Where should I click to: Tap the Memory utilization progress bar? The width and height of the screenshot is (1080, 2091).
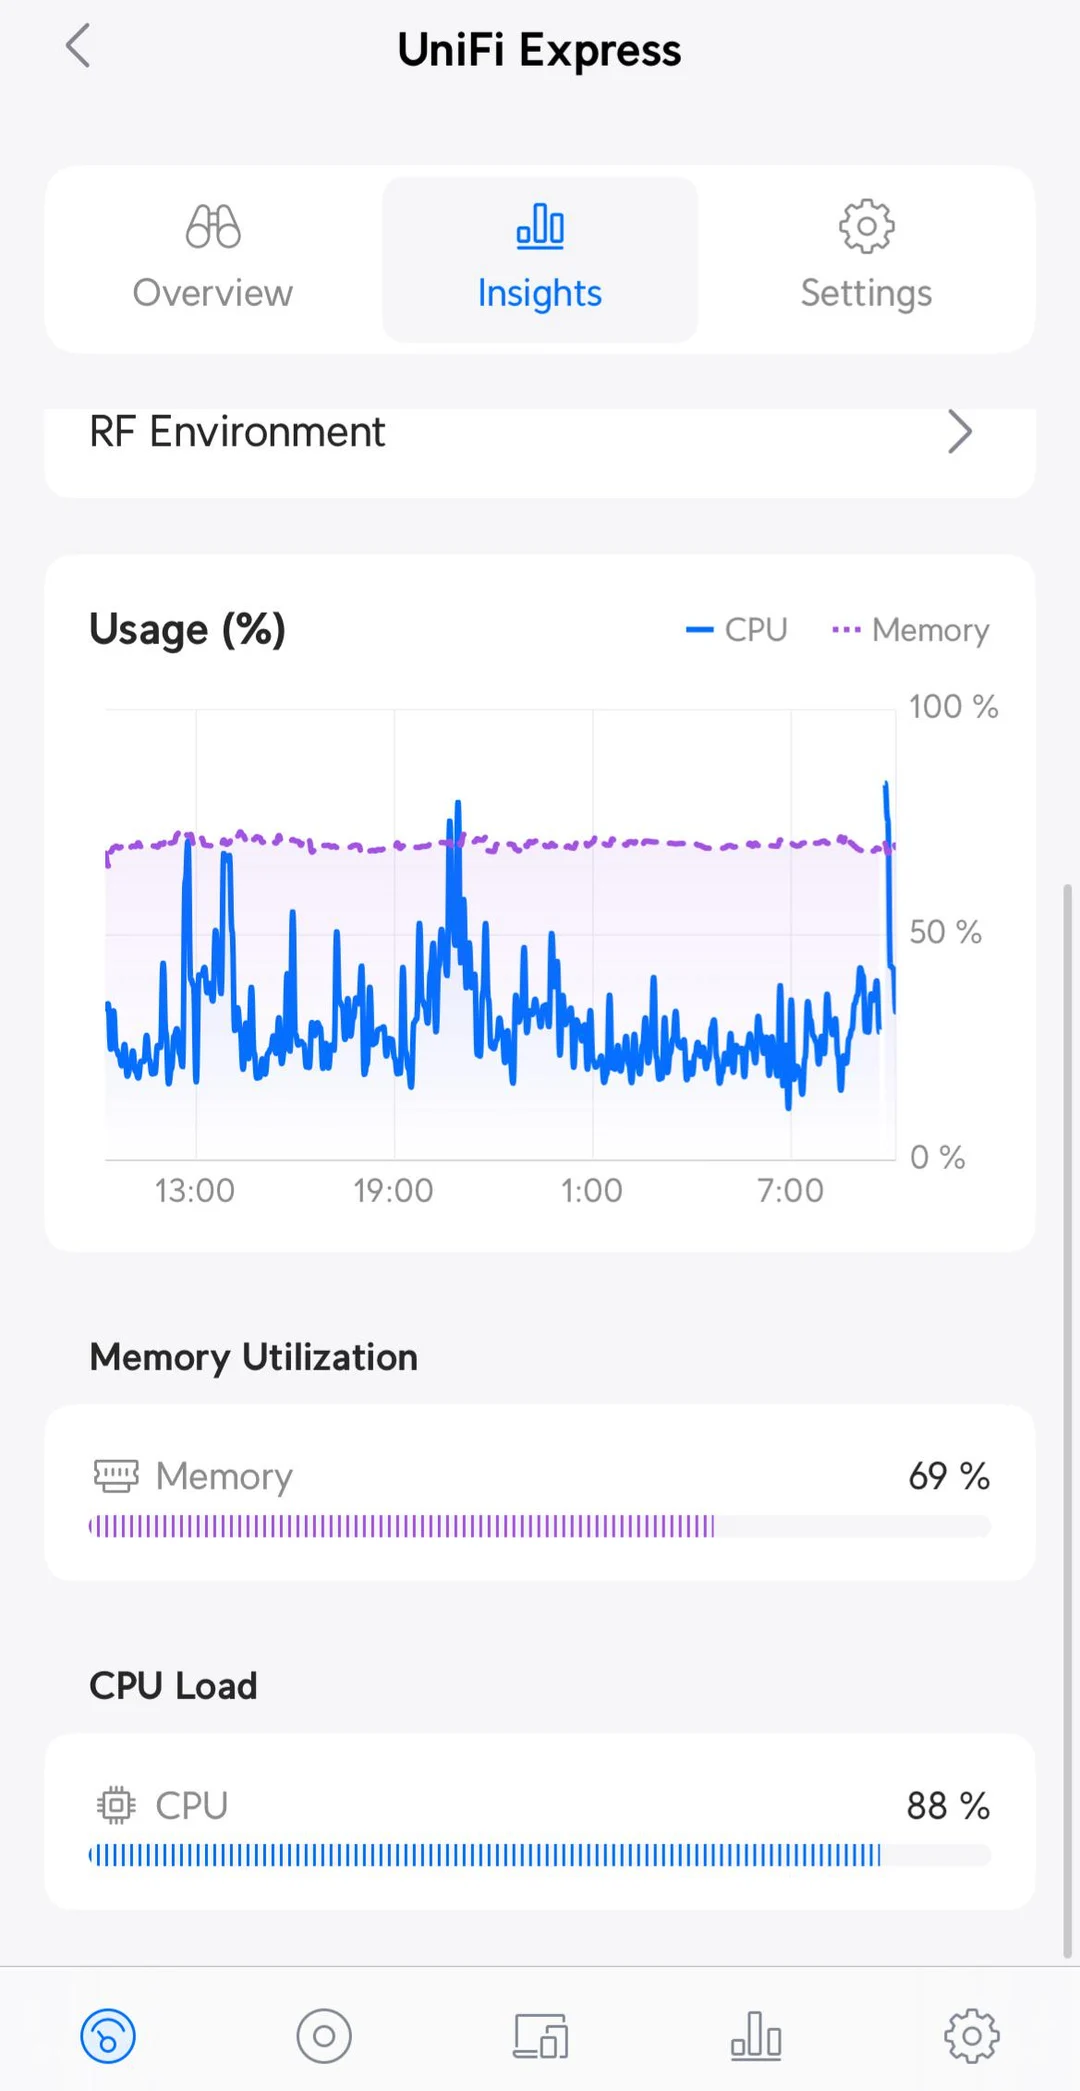(x=540, y=1527)
